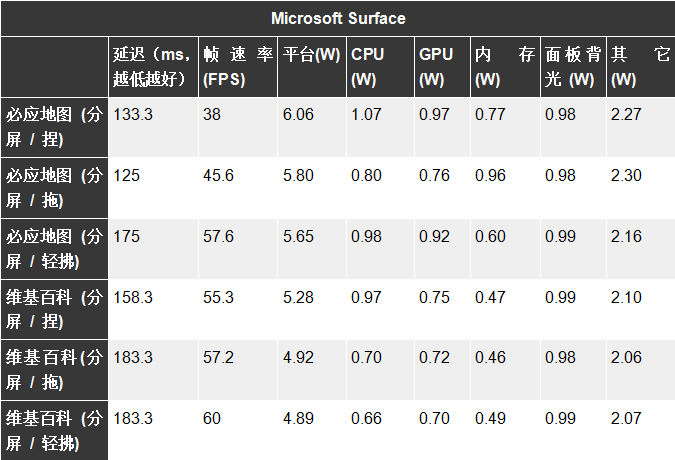Select the 必应地图 (分屏 / 捏) row label
The width and height of the screenshot is (675, 460).
click(54, 126)
